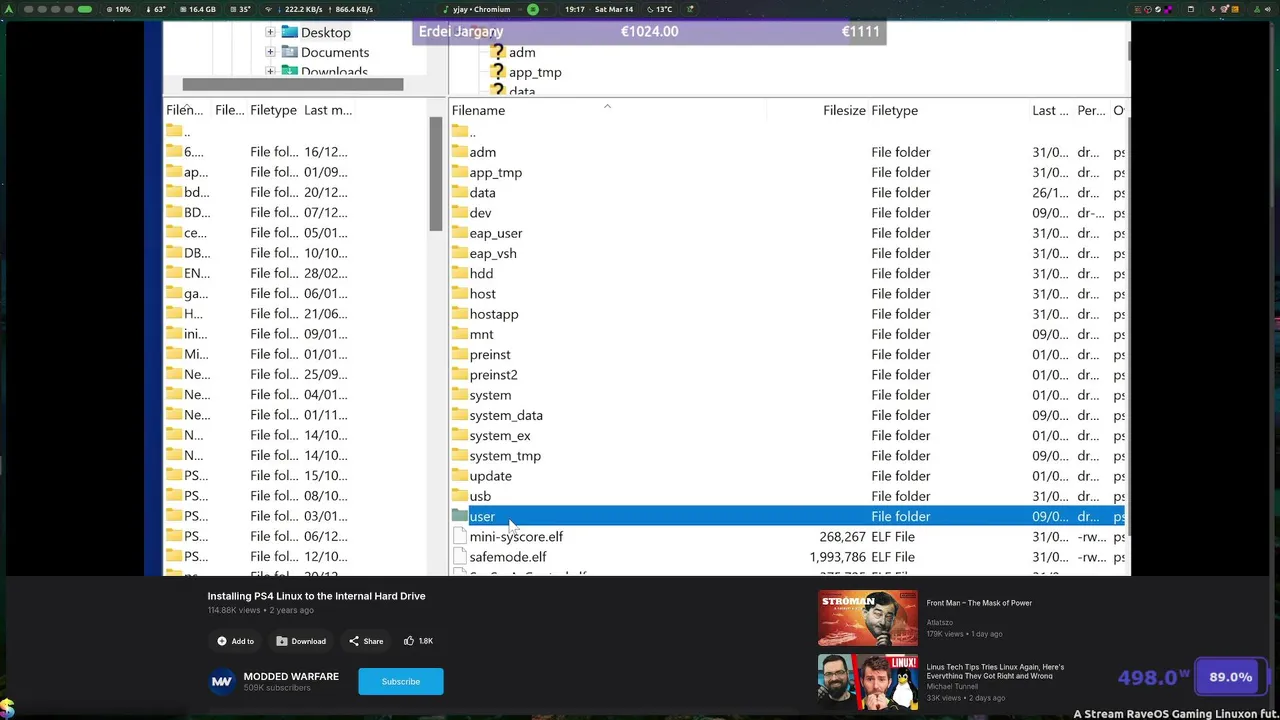The height and width of the screenshot is (720, 1280).
Task: Open the Arch logo launcher in top bar
Action: [x=11, y=9]
